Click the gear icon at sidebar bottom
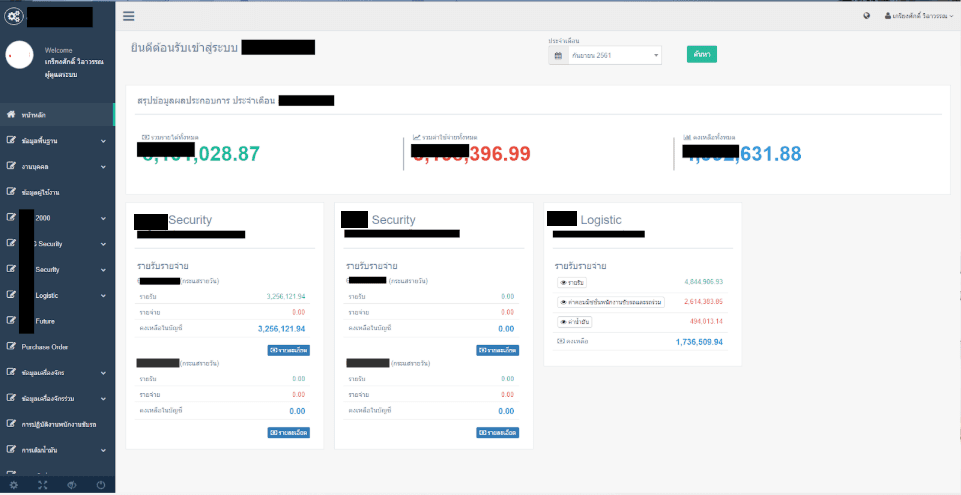This screenshot has width=961, height=495. [x=14, y=485]
